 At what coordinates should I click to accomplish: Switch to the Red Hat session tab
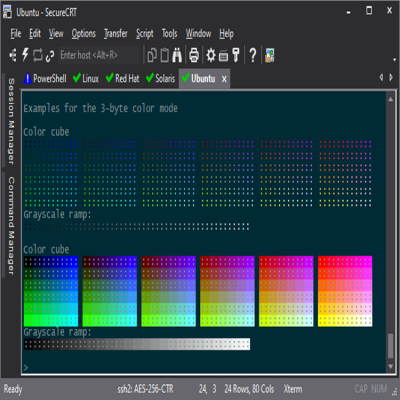pyautogui.click(x=123, y=79)
